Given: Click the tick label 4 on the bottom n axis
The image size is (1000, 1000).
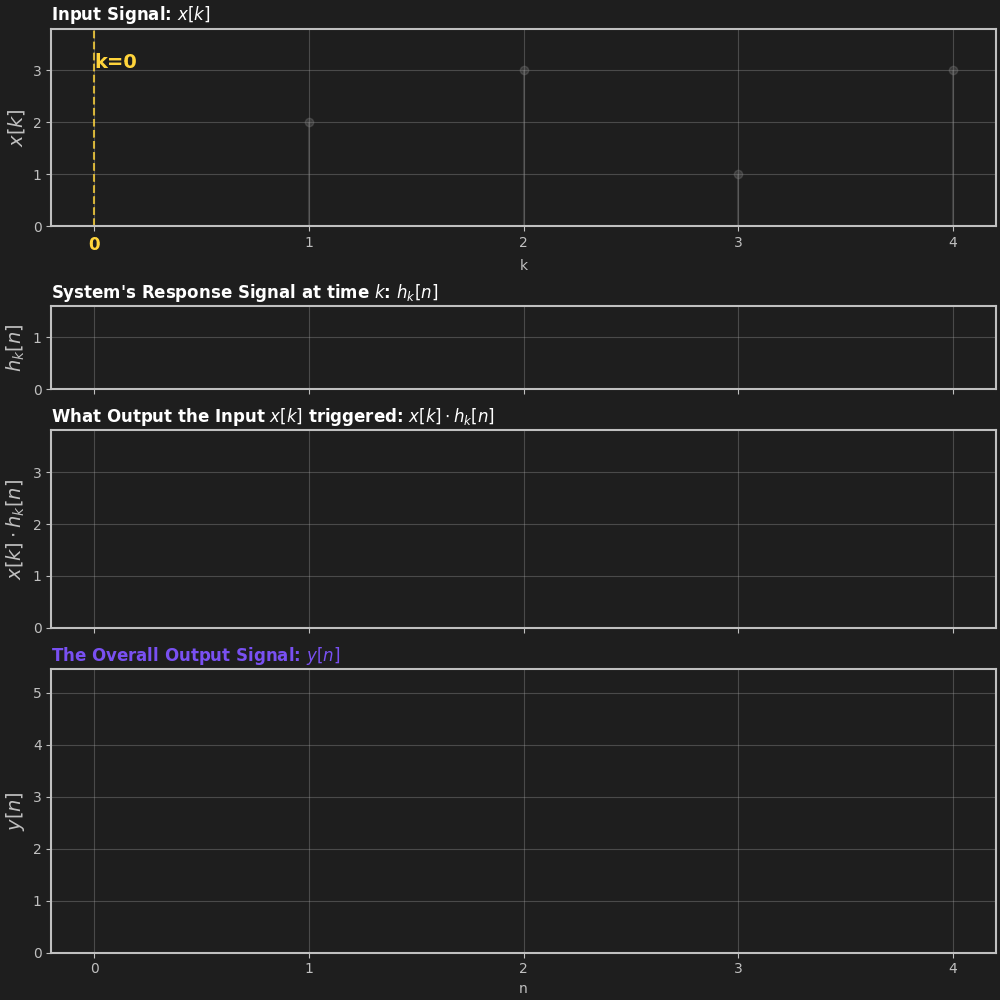Looking at the screenshot, I should coord(953,968).
